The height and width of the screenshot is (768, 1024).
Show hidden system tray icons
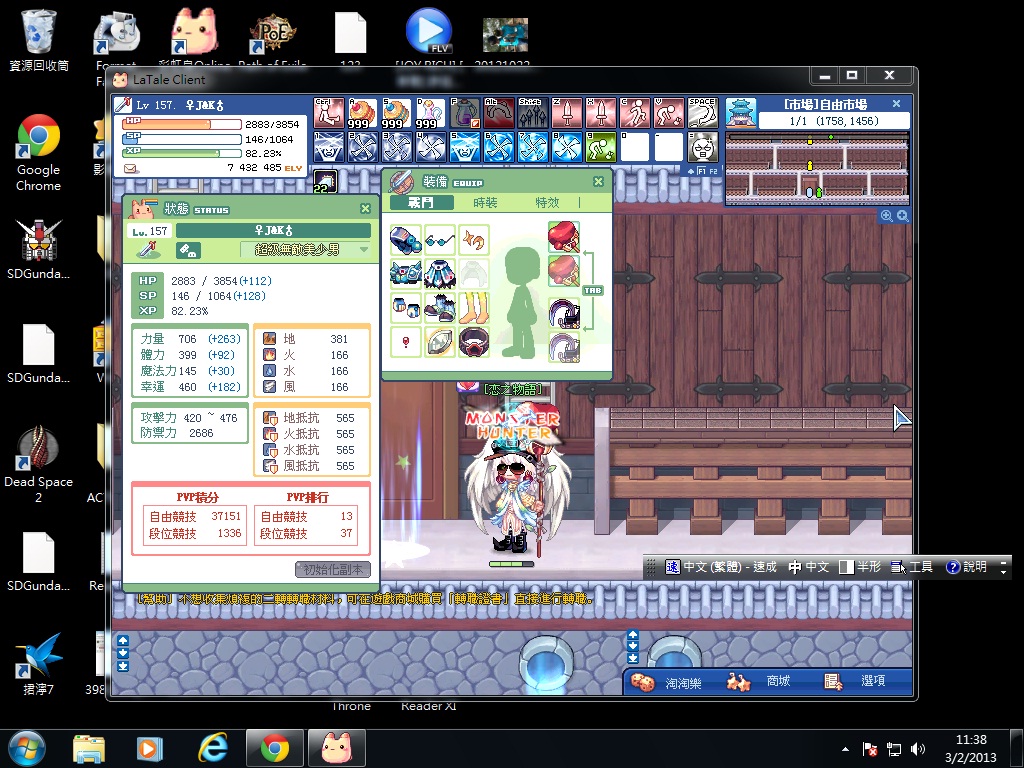tap(845, 748)
